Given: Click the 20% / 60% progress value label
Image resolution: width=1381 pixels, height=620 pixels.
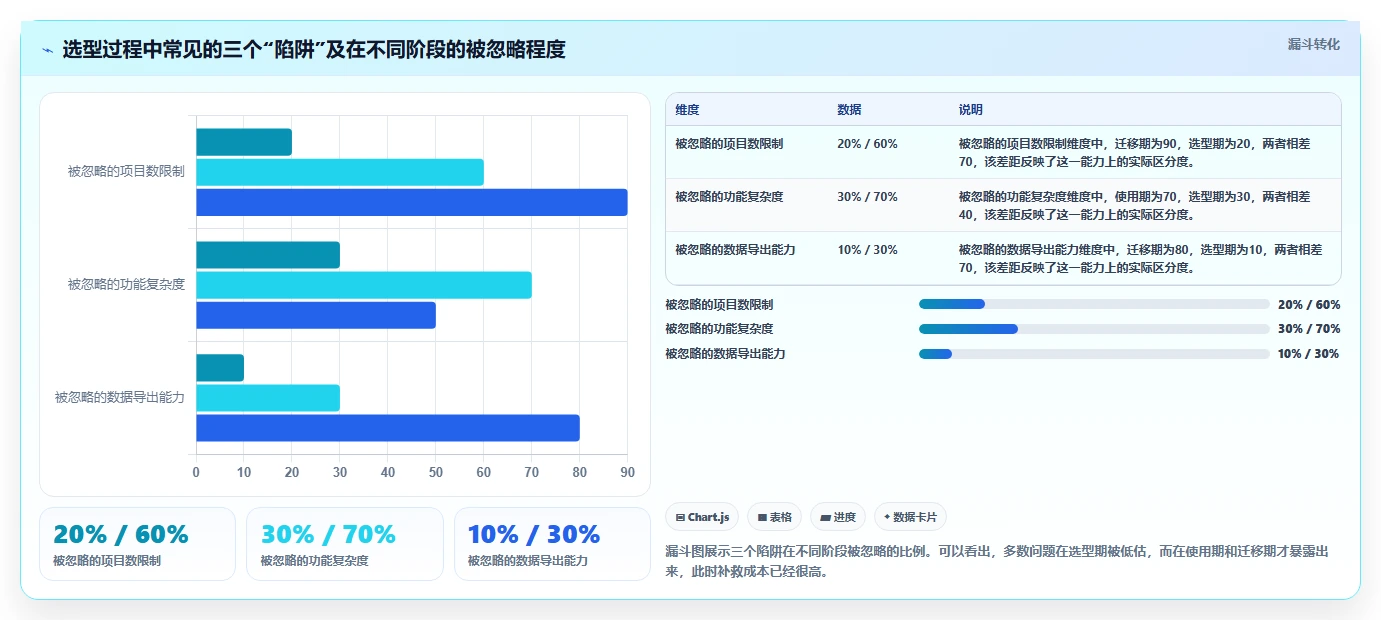Looking at the screenshot, I should tap(1309, 304).
